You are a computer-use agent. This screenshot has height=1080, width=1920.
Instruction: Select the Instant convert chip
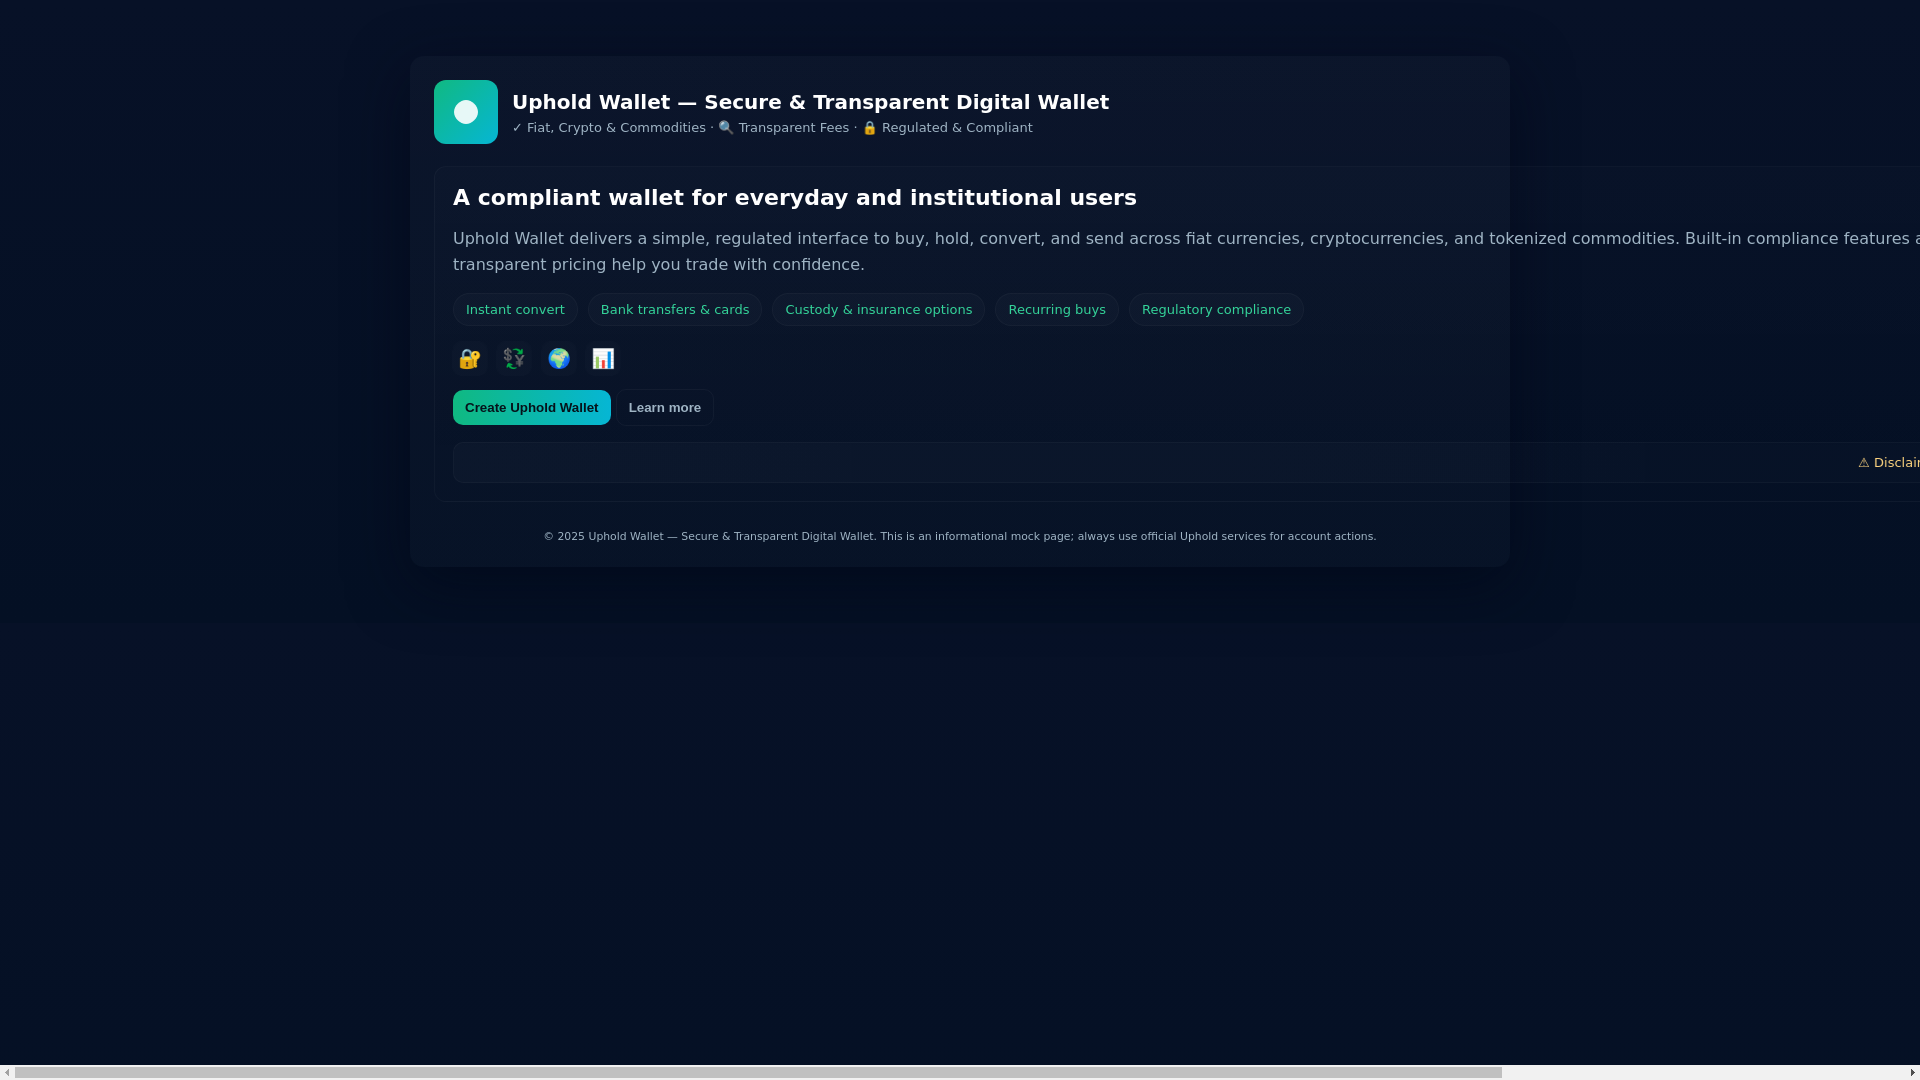(x=515, y=310)
